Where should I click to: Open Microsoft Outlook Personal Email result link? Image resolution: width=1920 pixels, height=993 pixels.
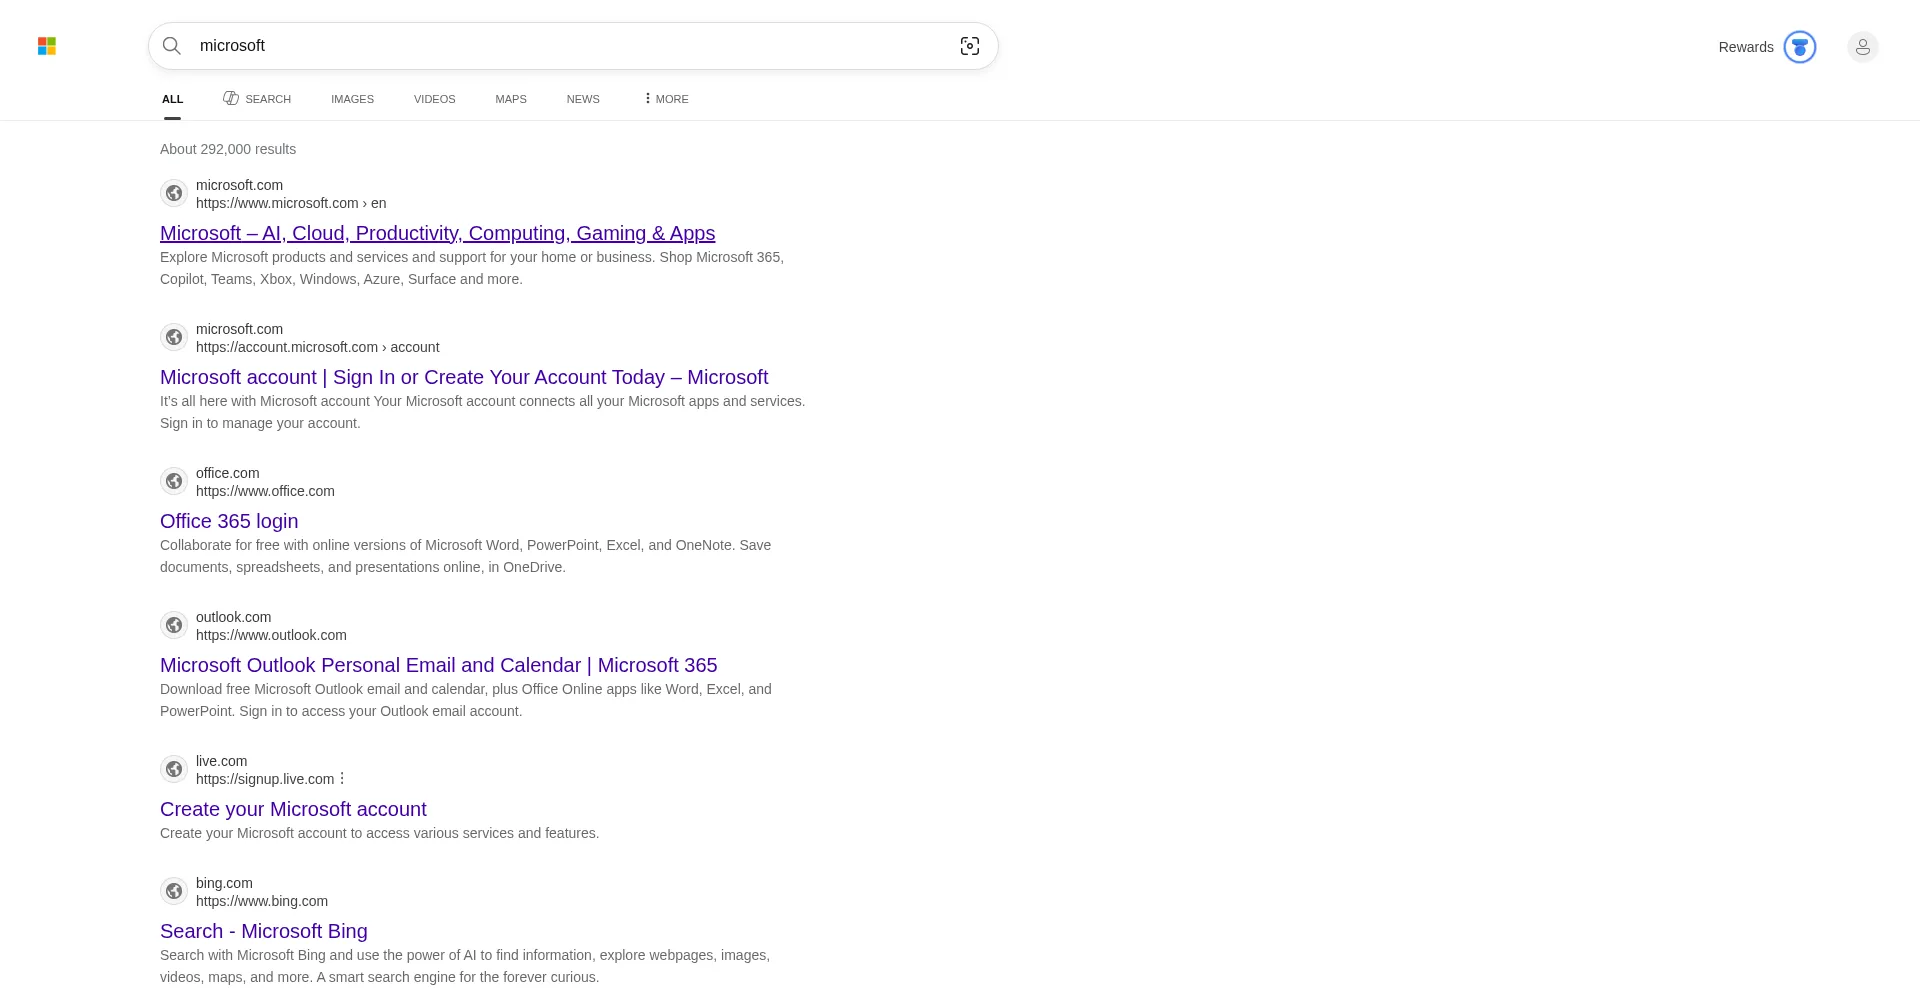pos(439,665)
